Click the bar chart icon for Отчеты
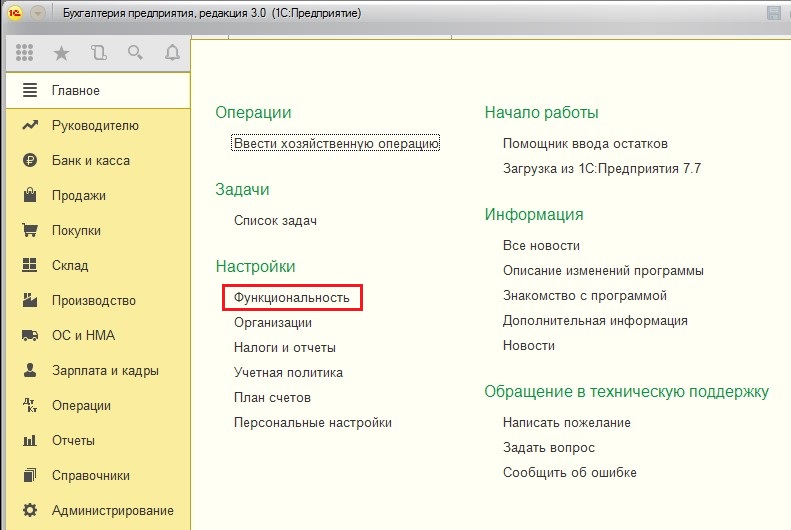 (x=30, y=440)
